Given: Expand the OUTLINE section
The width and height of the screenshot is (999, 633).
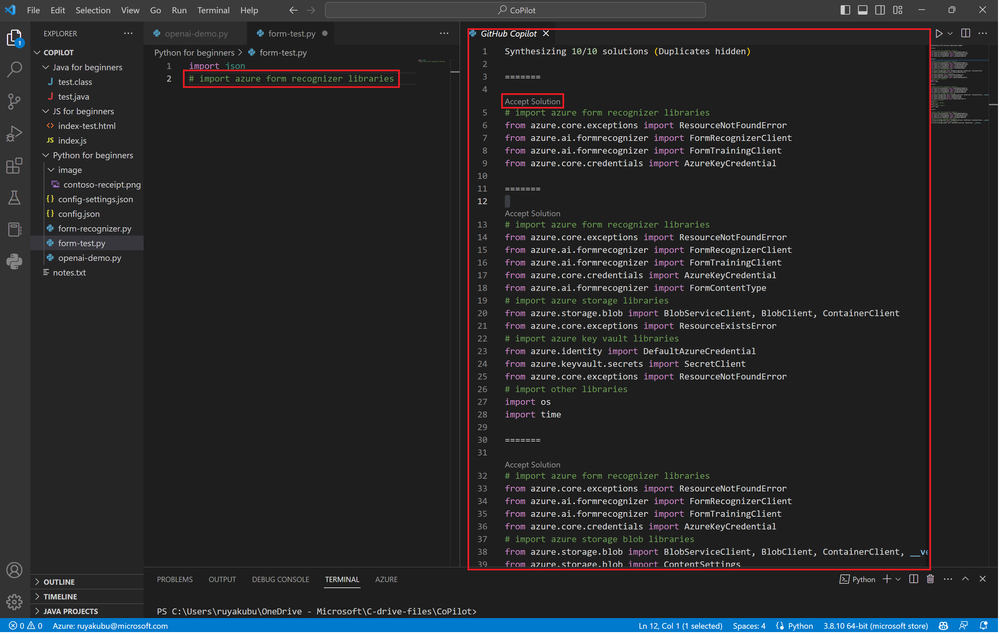Looking at the screenshot, I should click(x=59, y=582).
